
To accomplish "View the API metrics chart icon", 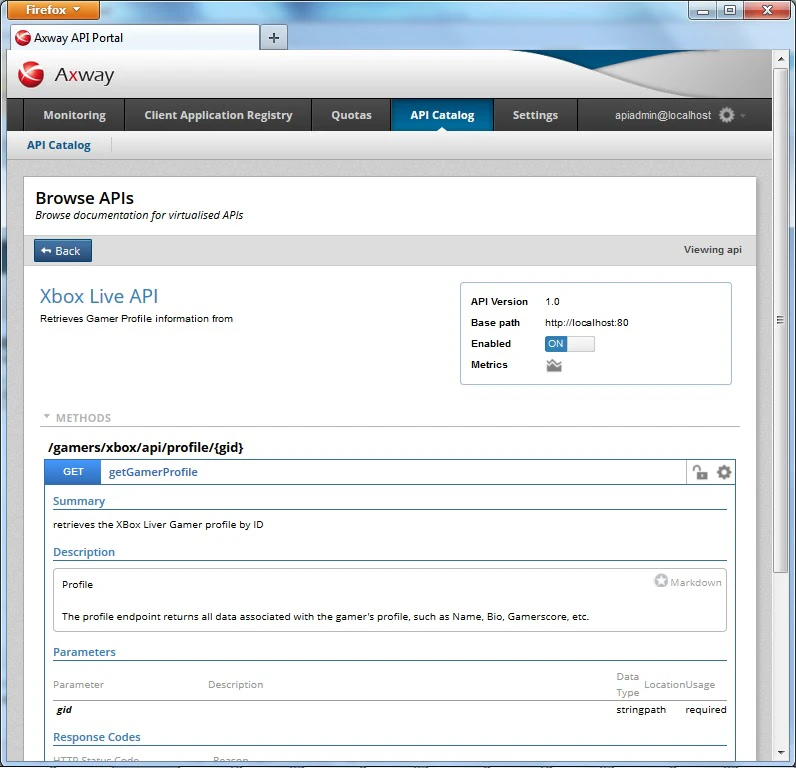I will tap(554, 365).
